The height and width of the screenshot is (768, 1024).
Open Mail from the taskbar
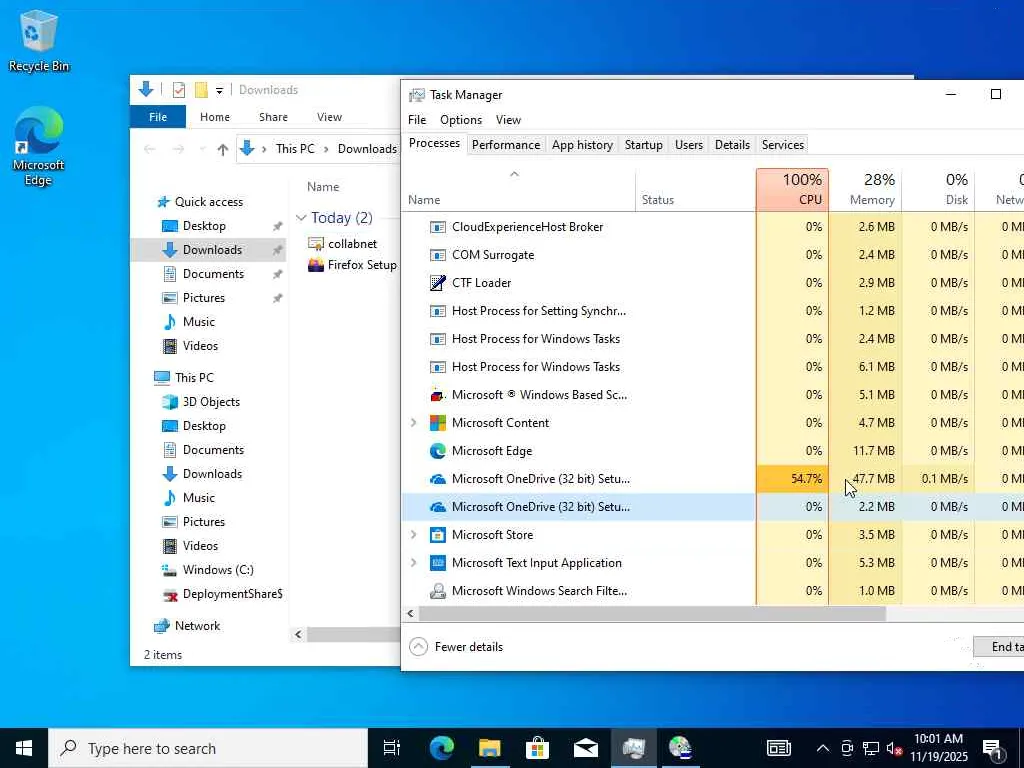tap(586, 748)
